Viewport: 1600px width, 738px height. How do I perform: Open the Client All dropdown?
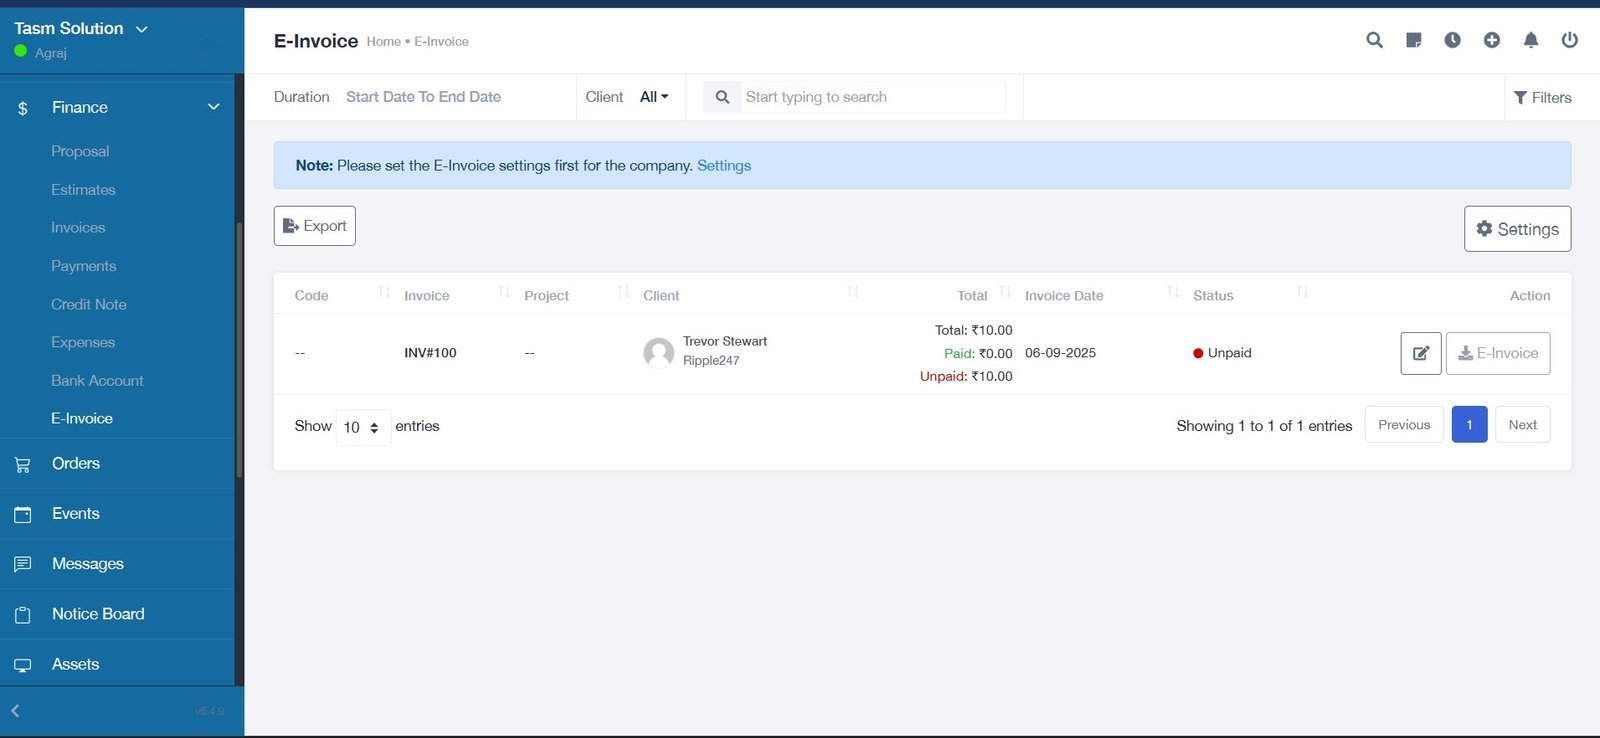point(654,97)
